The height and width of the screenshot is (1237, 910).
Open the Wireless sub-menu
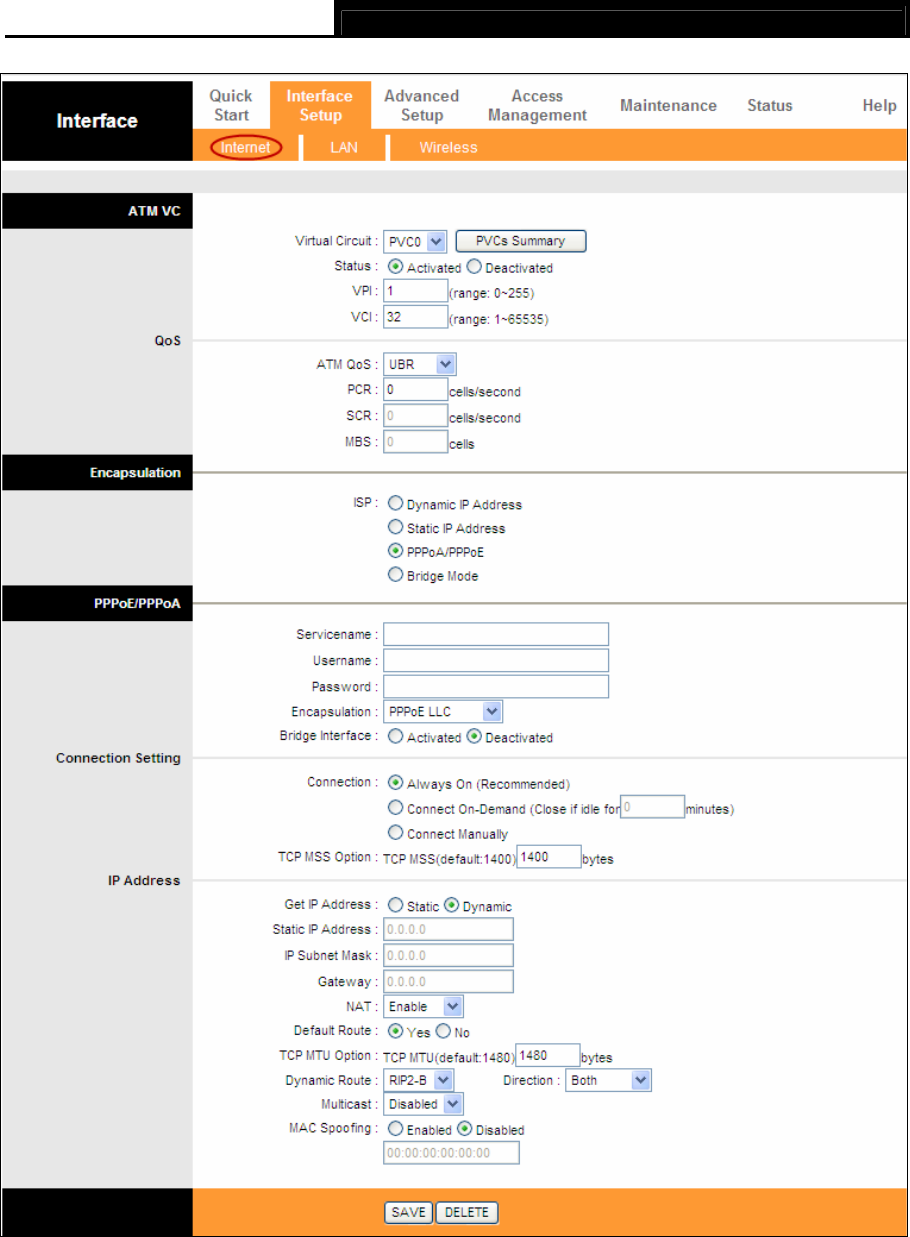pyautogui.click(x=448, y=147)
